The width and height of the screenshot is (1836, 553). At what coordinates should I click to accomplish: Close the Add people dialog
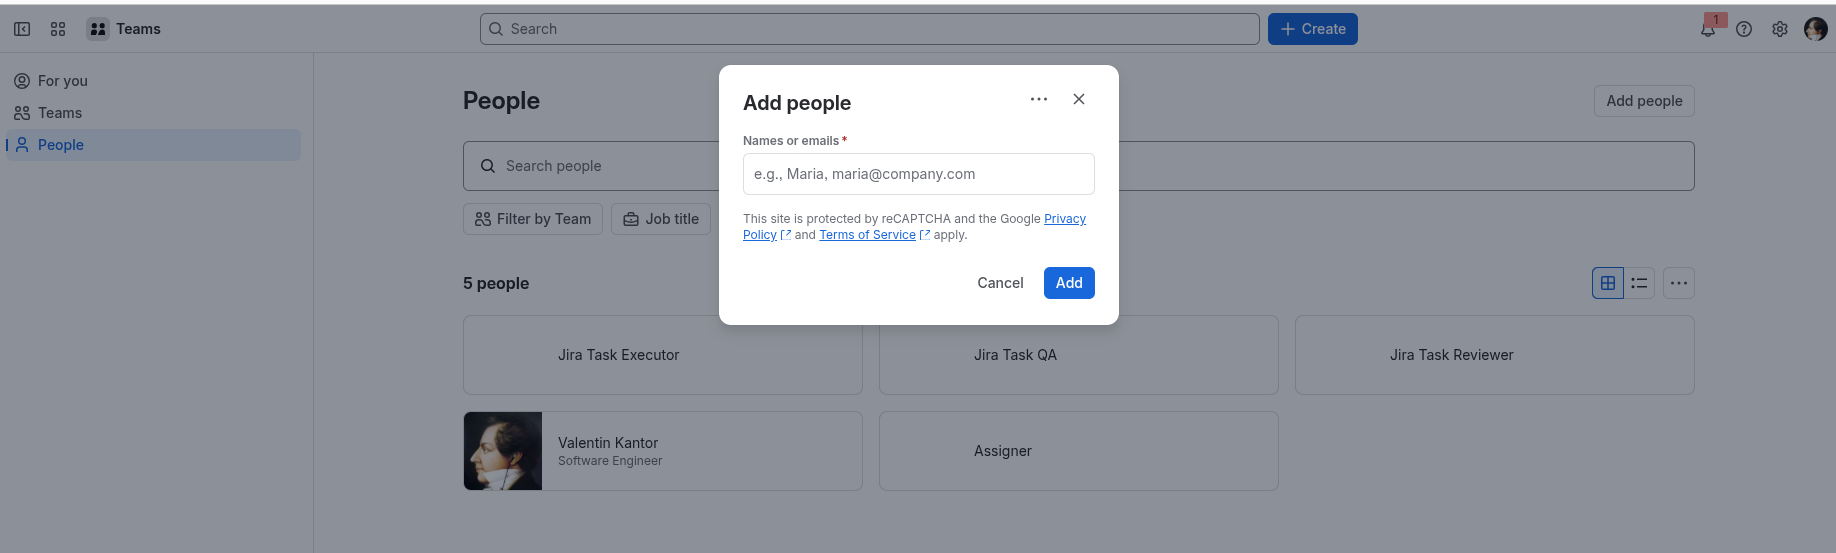[x=1079, y=99]
